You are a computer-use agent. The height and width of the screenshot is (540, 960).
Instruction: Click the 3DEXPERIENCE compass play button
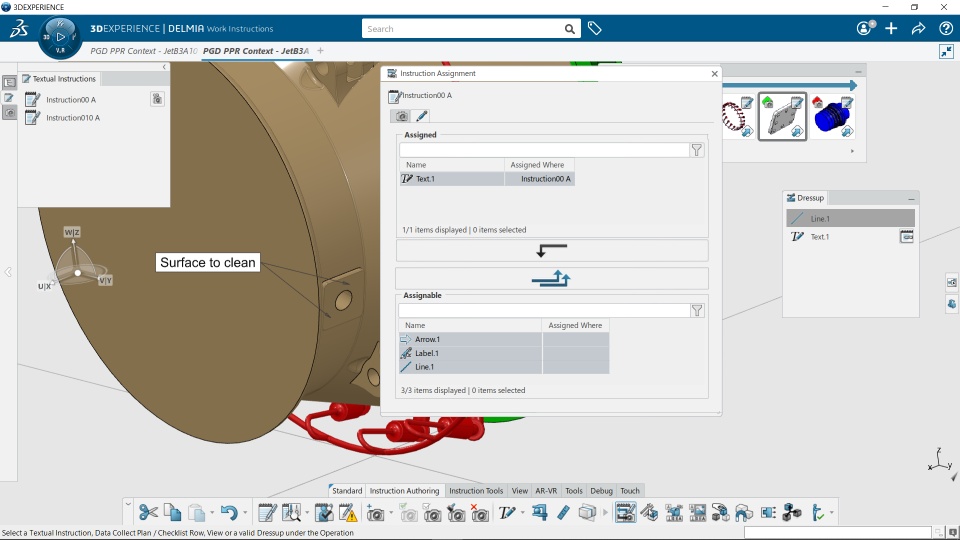[x=60, y=37]
